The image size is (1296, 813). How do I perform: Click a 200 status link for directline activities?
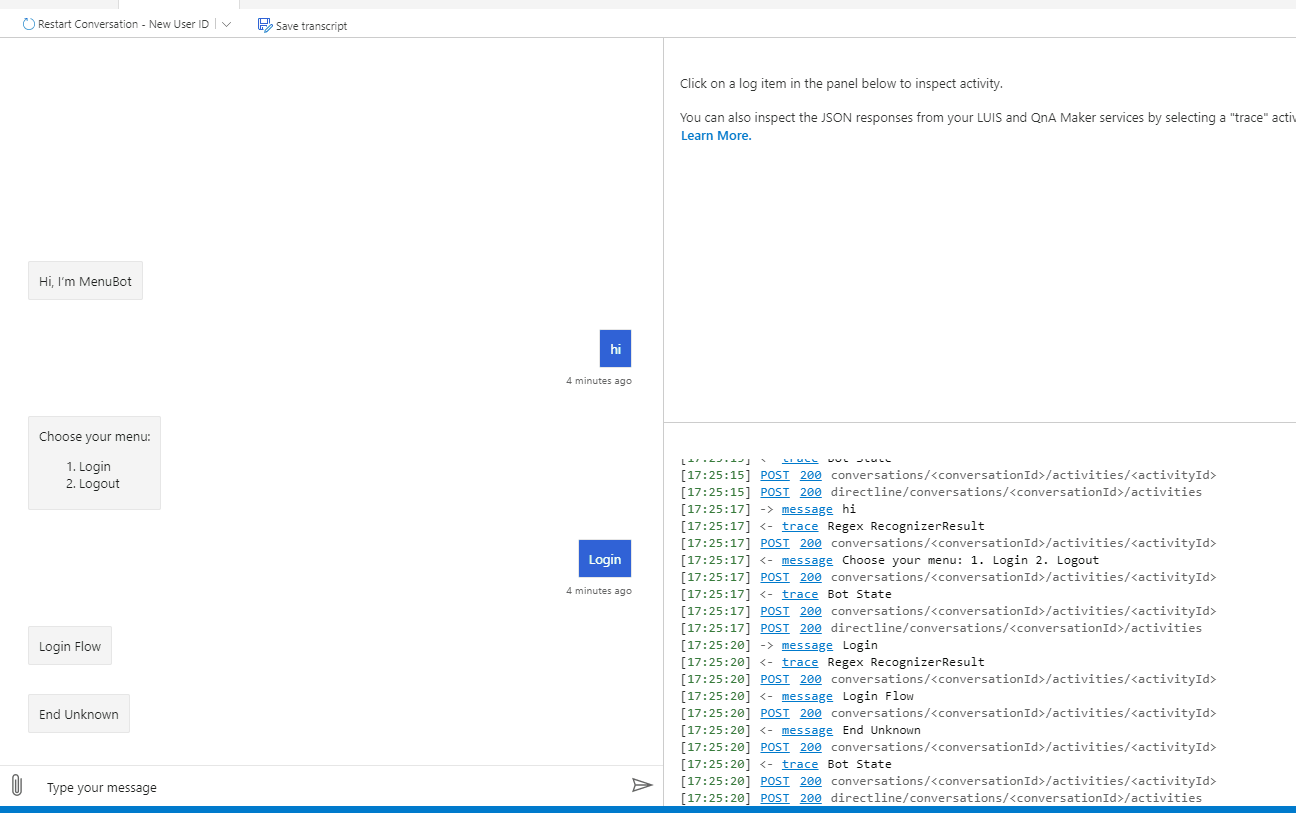tap(810, 491)
